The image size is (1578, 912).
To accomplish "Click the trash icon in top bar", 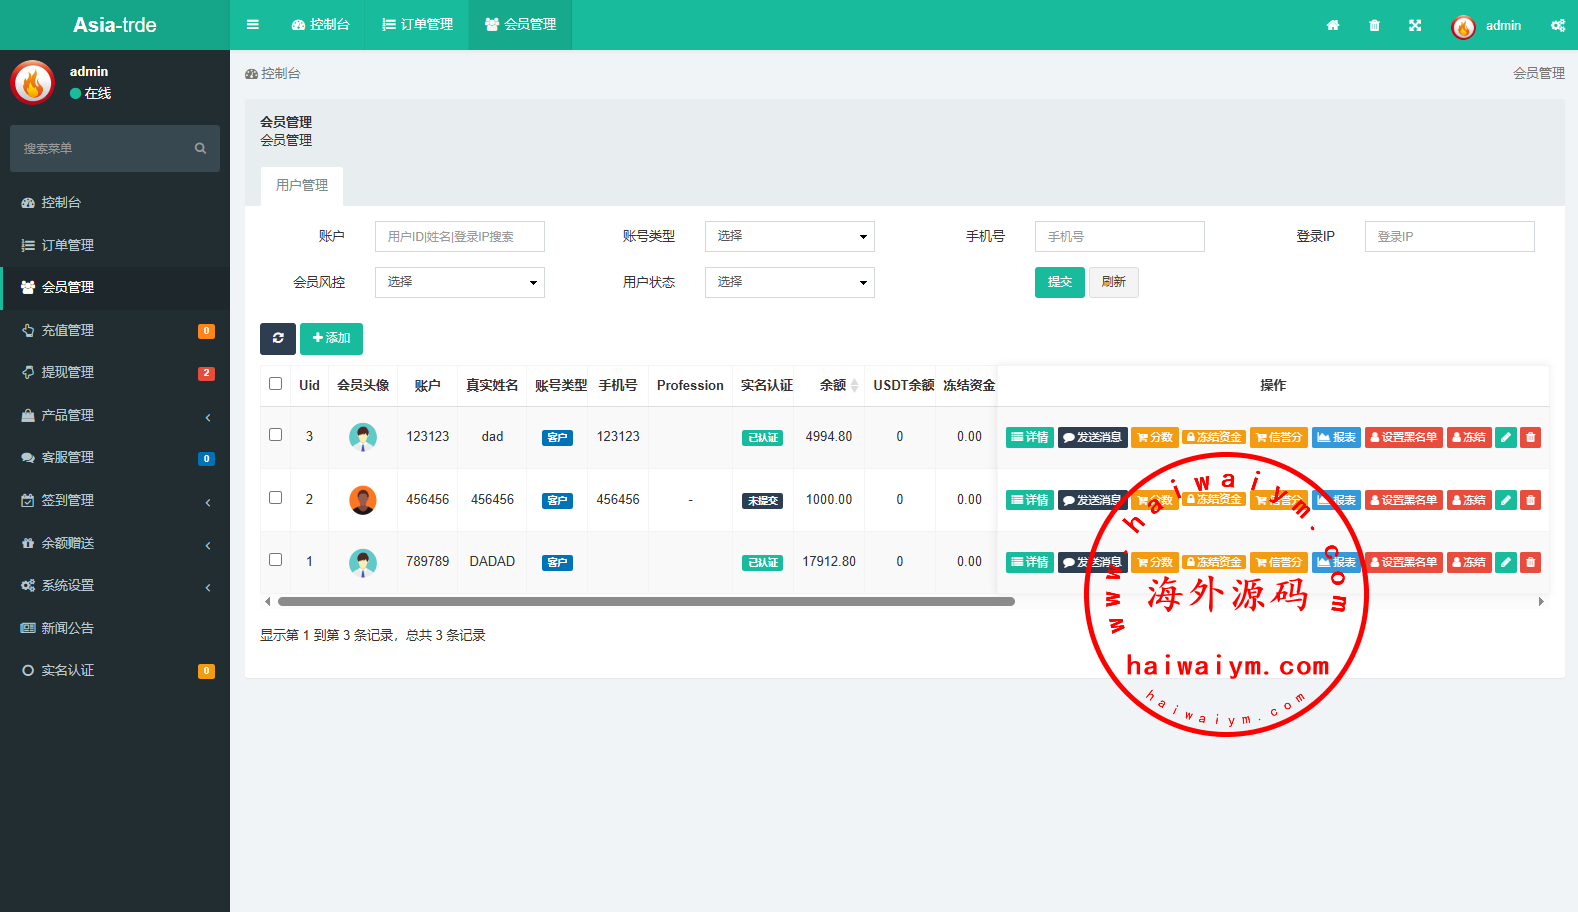I will coord(1374,25).
